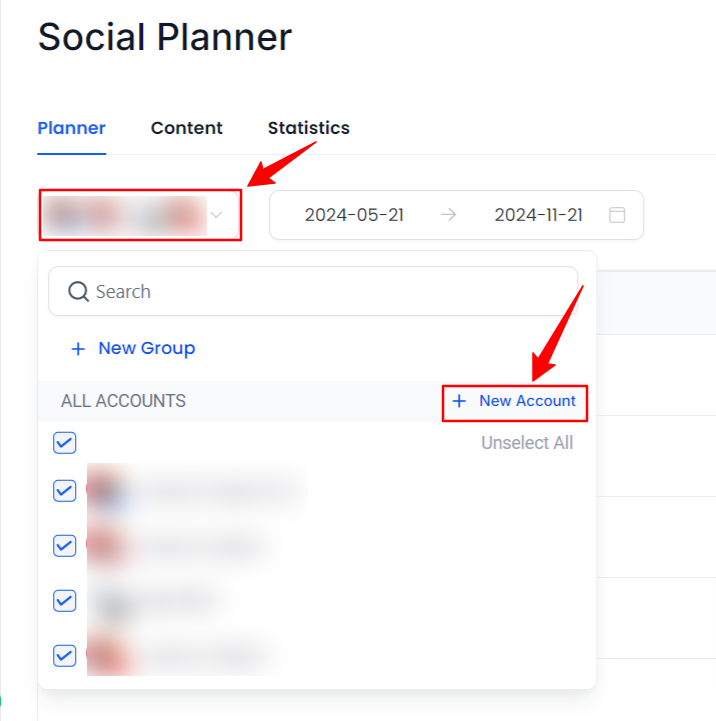Toggle the select-all accounts checkbox

[64, 443]
